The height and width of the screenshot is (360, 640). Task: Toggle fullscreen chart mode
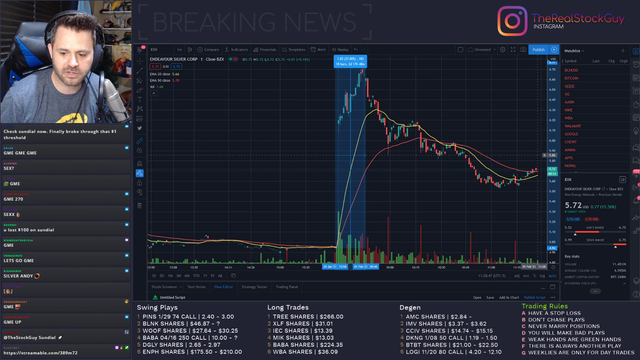pos(513,50)
